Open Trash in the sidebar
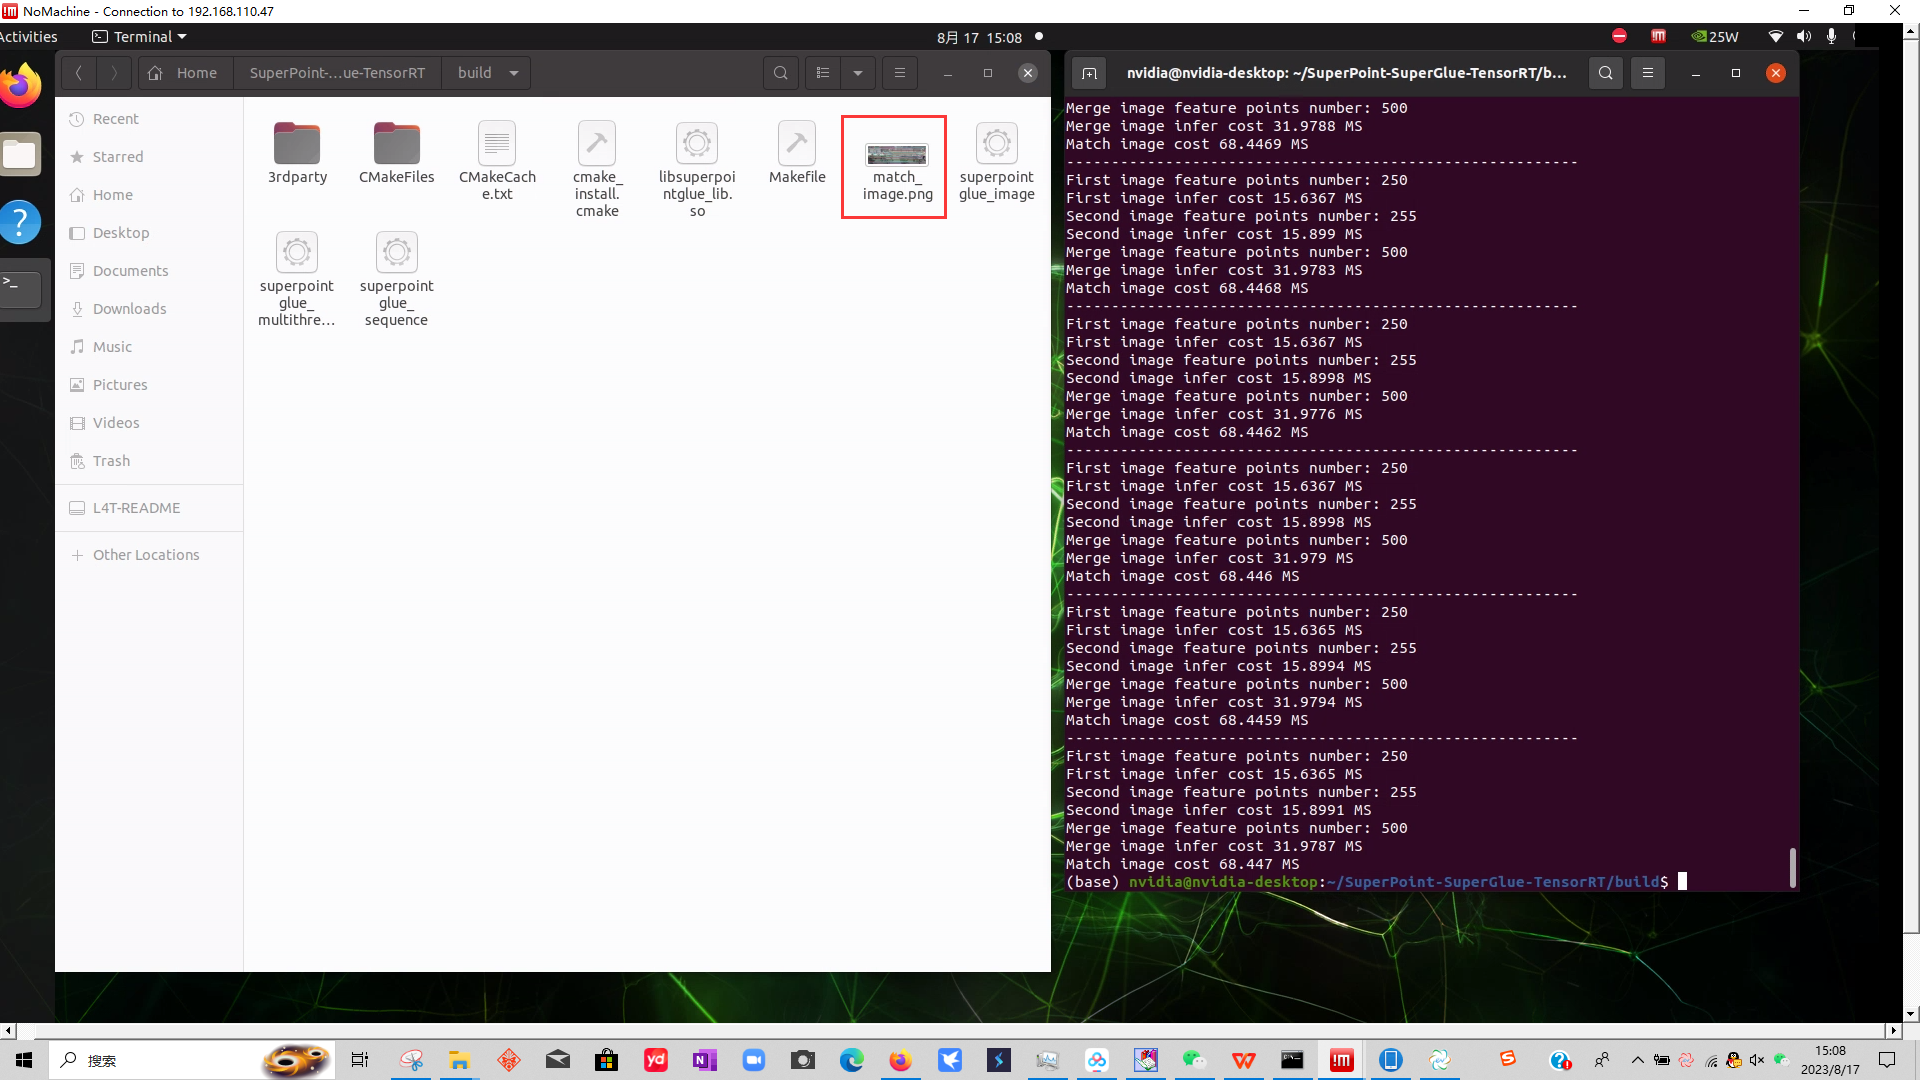This screenshot has width=1920, height=1080. (111, 461)
